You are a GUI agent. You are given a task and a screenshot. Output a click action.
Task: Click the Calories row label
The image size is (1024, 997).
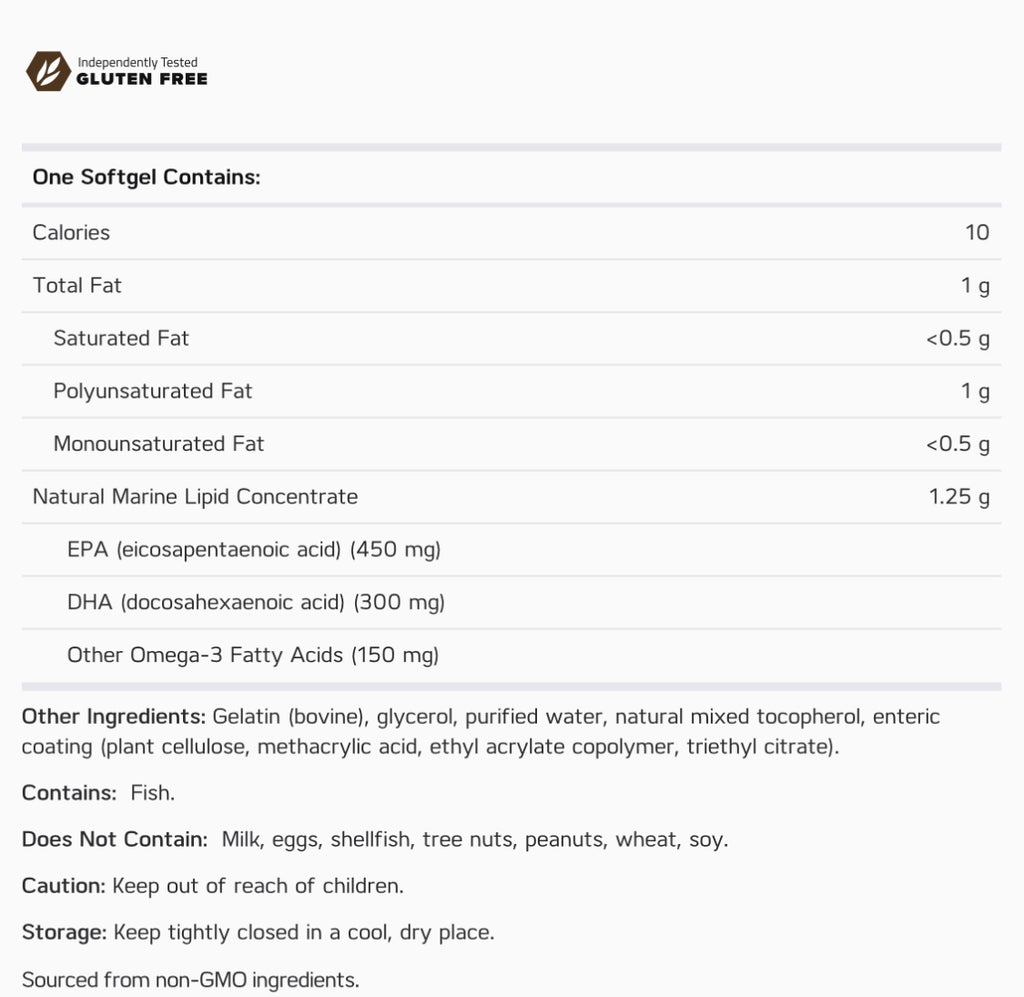(71, 232)
